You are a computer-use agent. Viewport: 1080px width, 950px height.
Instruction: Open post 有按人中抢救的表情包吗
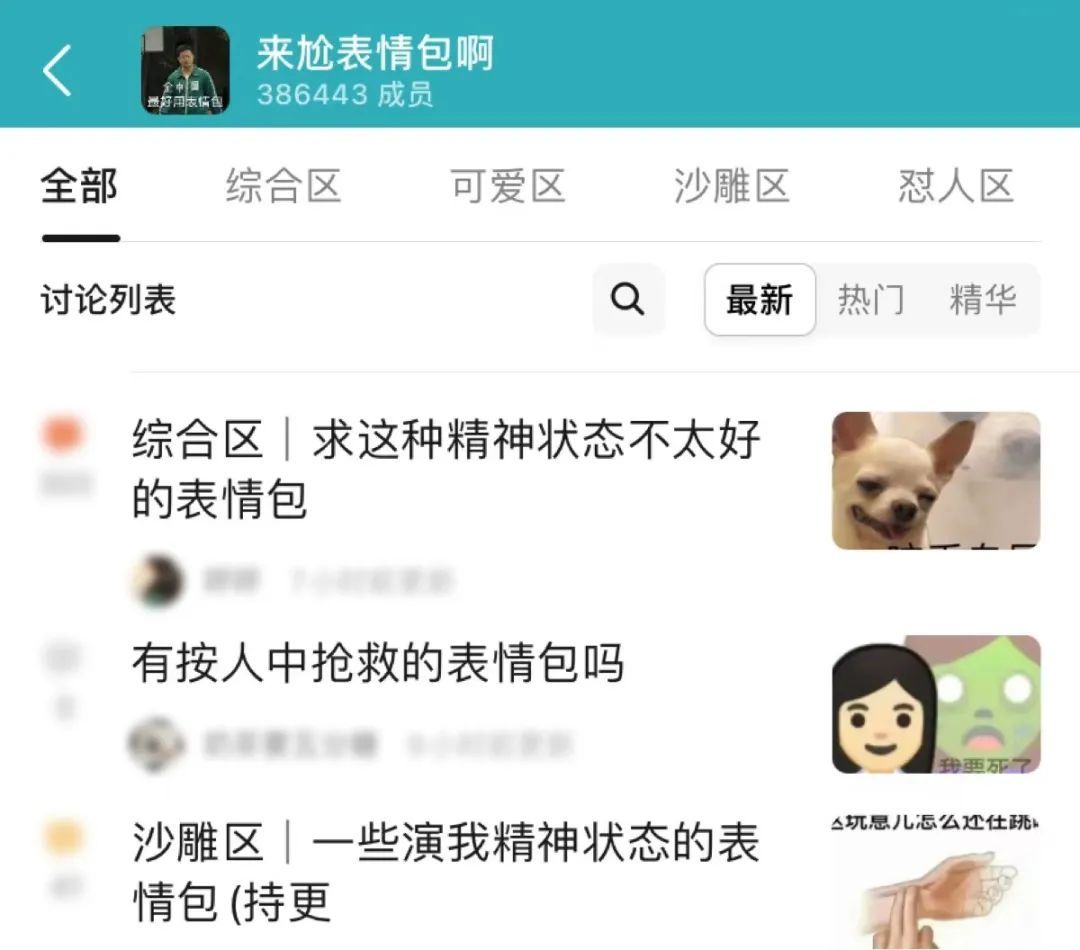377,663
